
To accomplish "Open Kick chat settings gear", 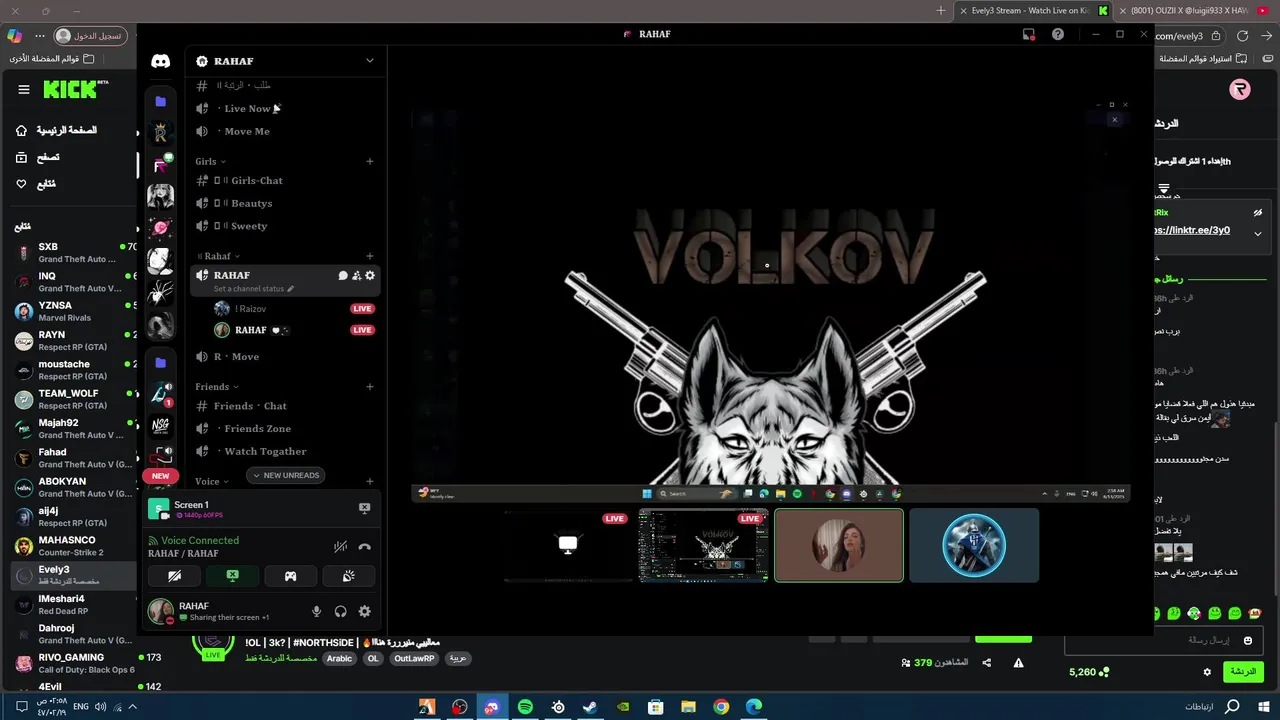I will tap(1207, 672).
